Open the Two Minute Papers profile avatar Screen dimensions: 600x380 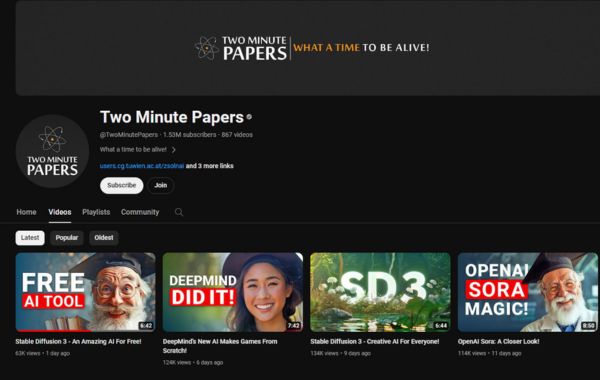click(x=52, y=151)
